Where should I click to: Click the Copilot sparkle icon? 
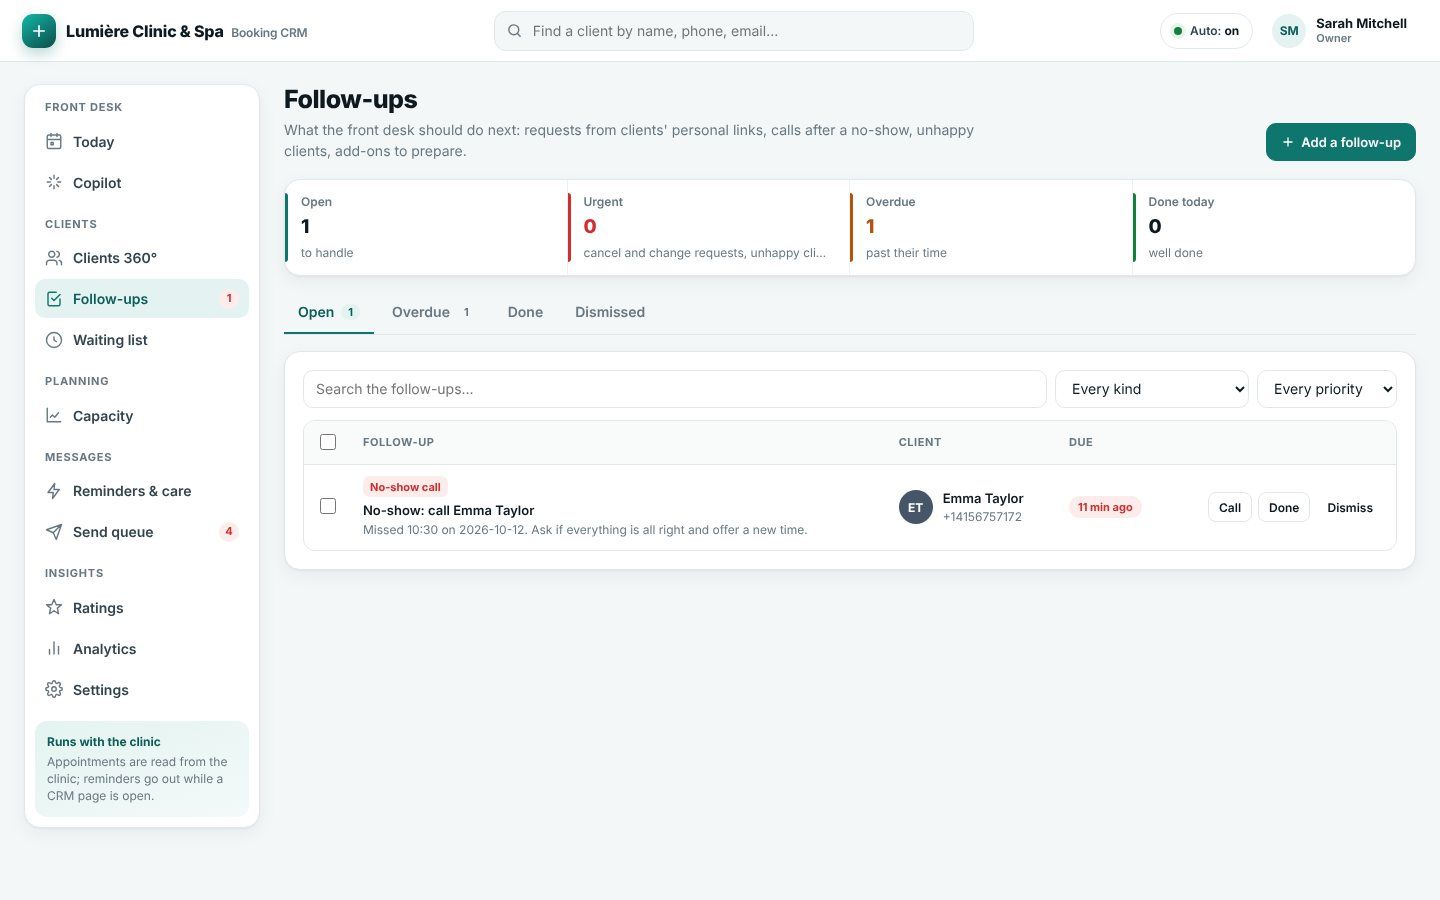point(54,183)
